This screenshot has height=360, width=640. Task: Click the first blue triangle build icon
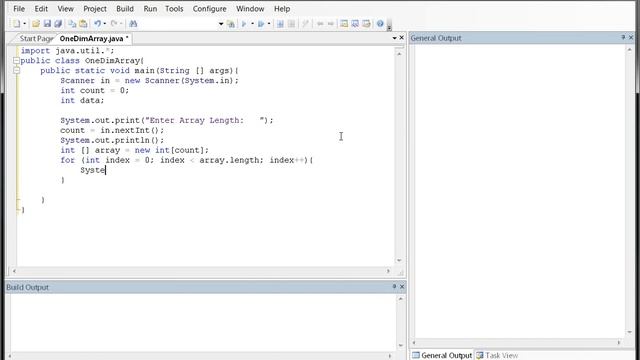[244, 24]
